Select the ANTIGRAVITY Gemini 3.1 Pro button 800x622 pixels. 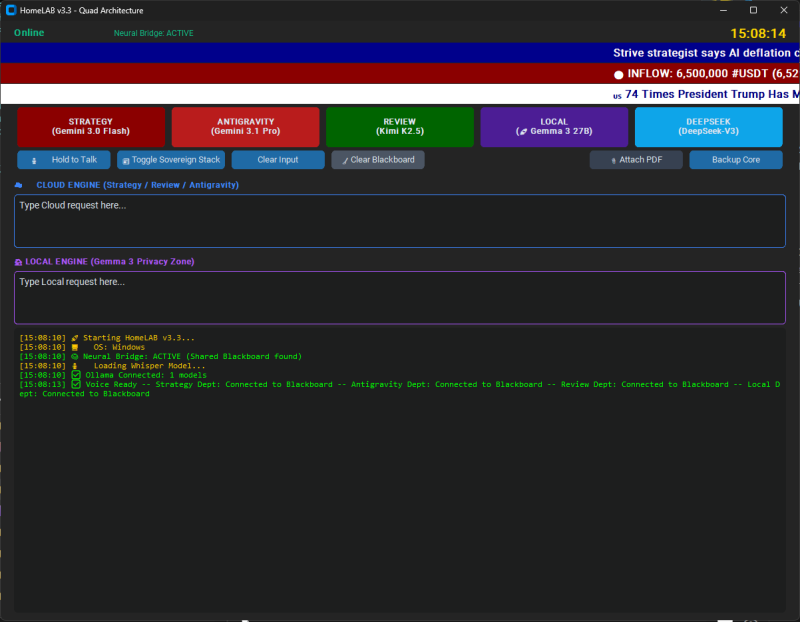245,127
